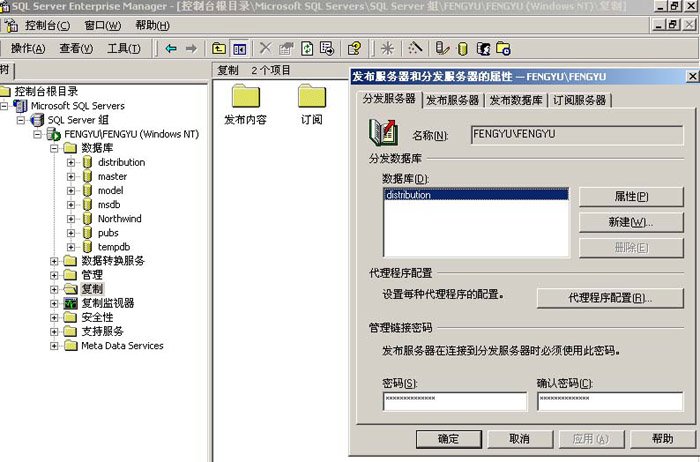The image size is (700, 462).
Task: Click the Back arrow toolbar icon
Action: (171, 48)
